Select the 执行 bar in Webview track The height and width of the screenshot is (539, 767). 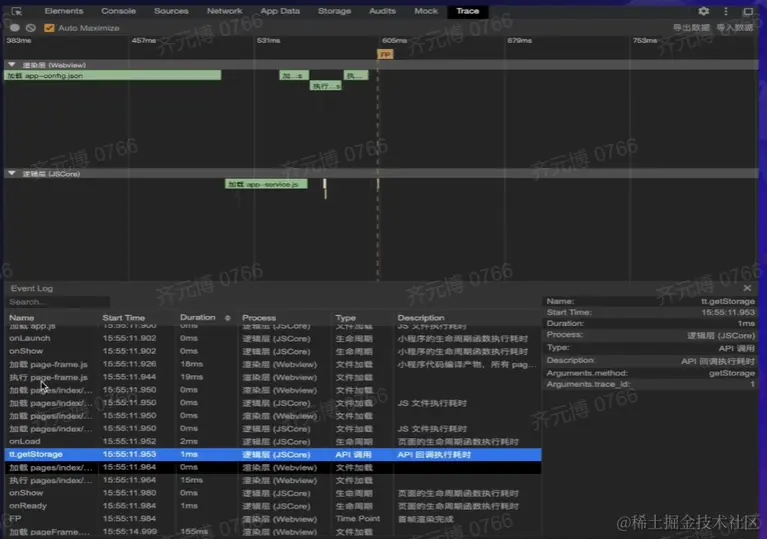(x=326, y=86)
